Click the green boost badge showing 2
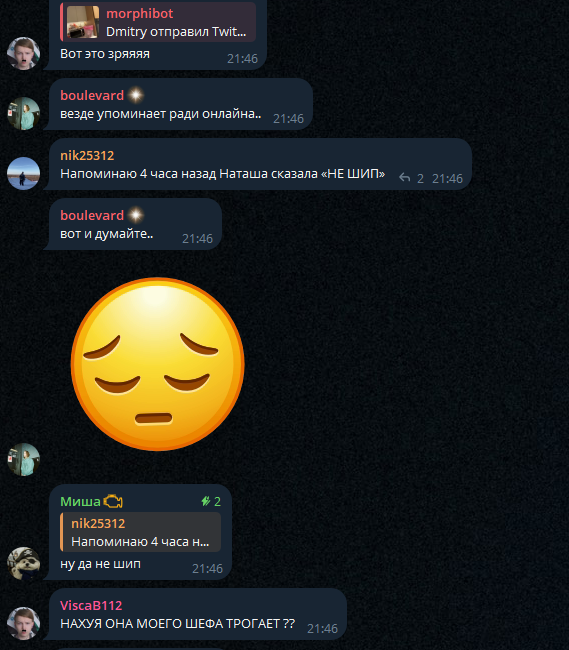 click(x=211, y=502)
